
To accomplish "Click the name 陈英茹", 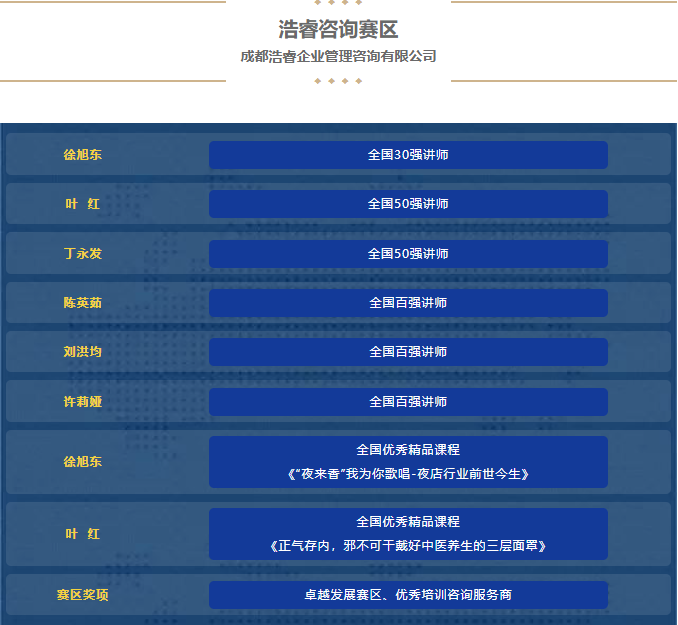I will (83, 303).
